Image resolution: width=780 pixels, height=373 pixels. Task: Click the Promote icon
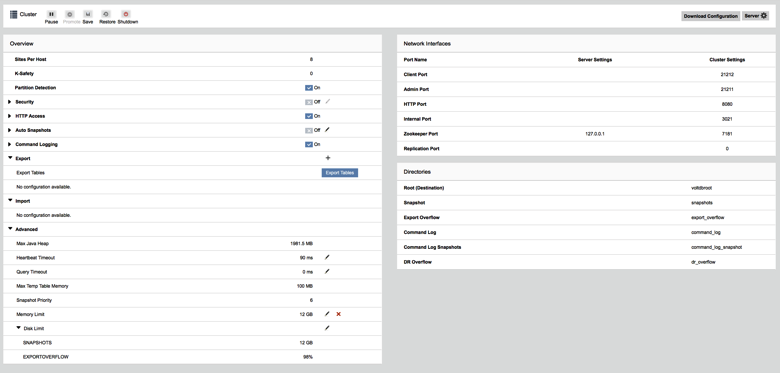click(70, 14)
